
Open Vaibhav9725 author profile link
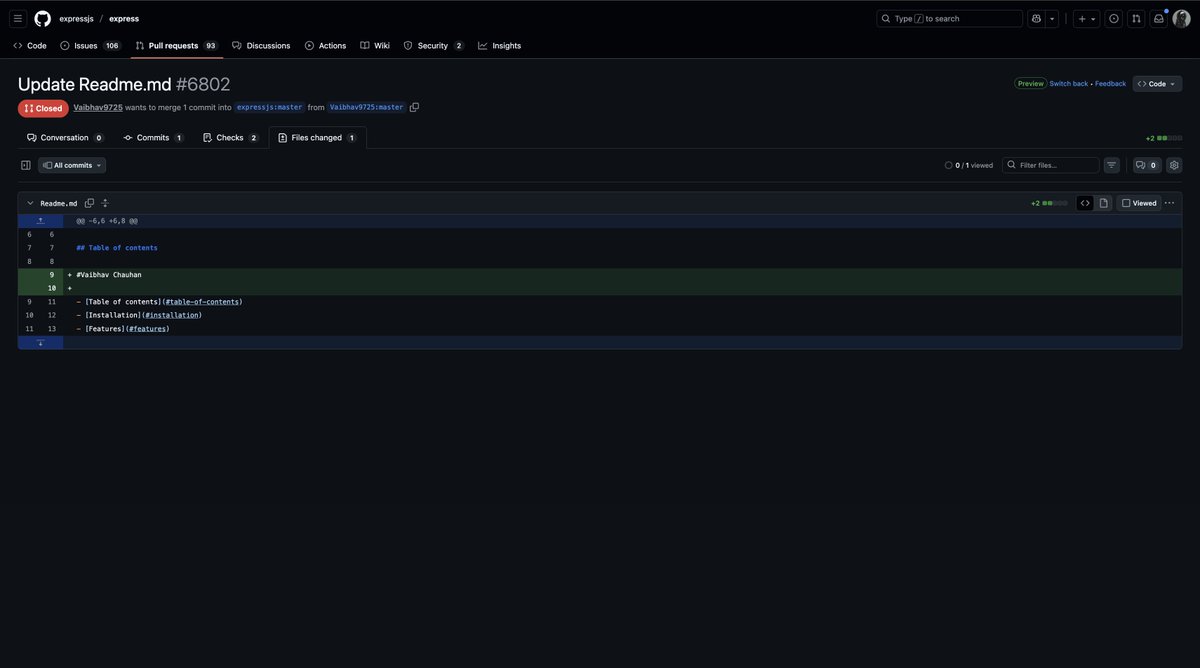98,107
